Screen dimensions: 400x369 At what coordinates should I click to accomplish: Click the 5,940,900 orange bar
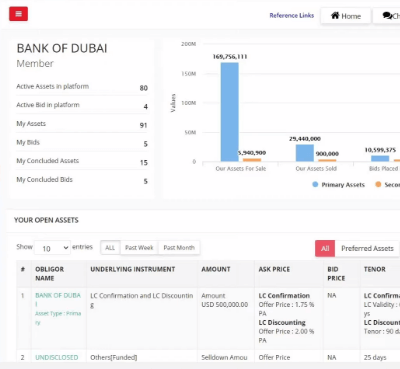click(x=252, y=160)
